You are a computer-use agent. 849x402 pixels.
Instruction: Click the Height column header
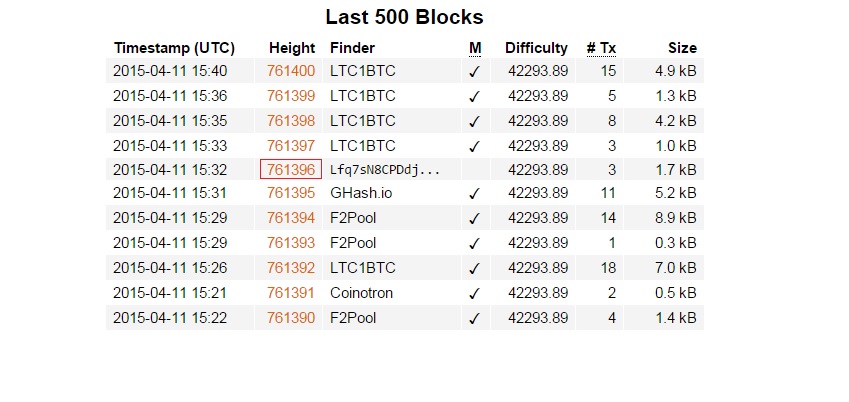pos(292,48)
